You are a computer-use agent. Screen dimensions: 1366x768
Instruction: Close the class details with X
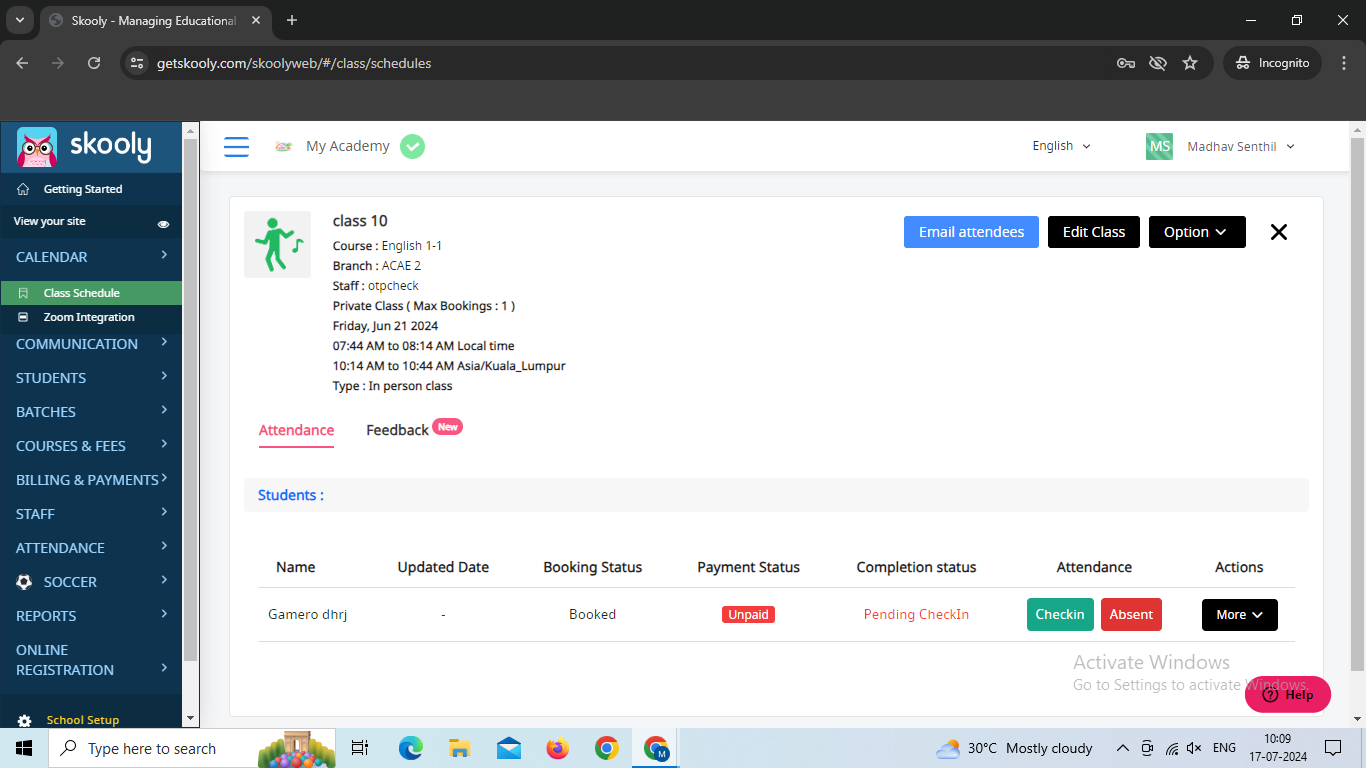point(1278,232)
